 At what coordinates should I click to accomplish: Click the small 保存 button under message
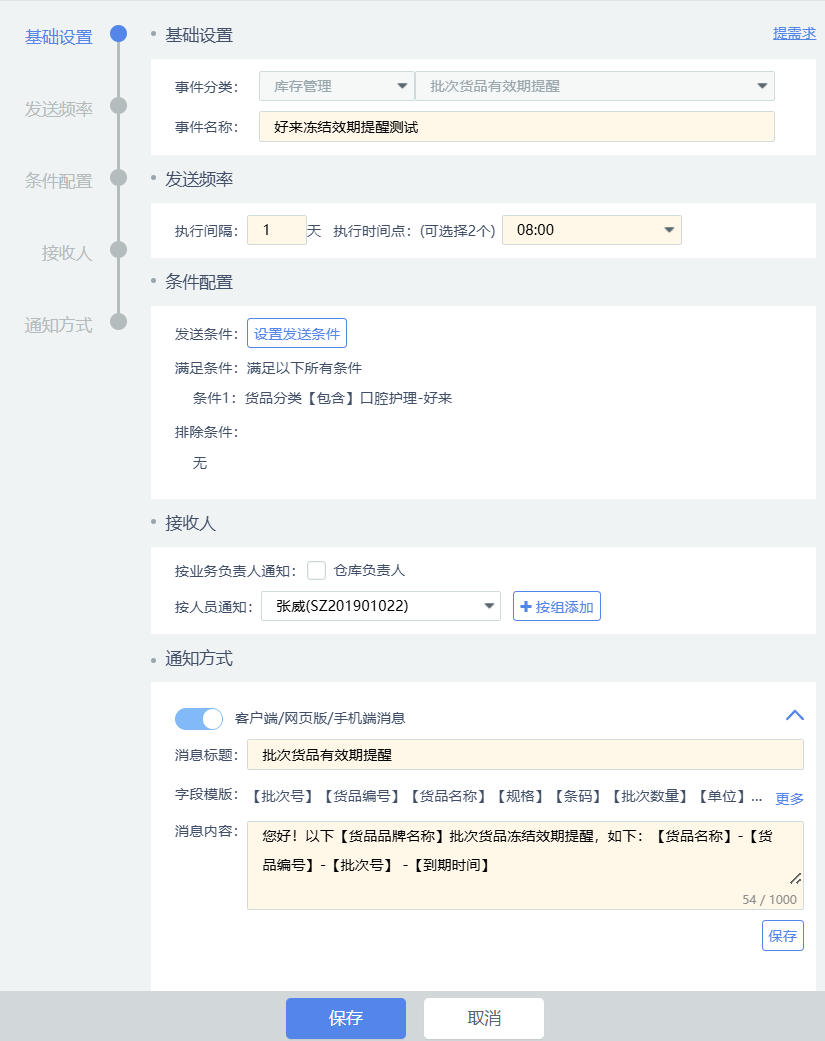point(783,935)
